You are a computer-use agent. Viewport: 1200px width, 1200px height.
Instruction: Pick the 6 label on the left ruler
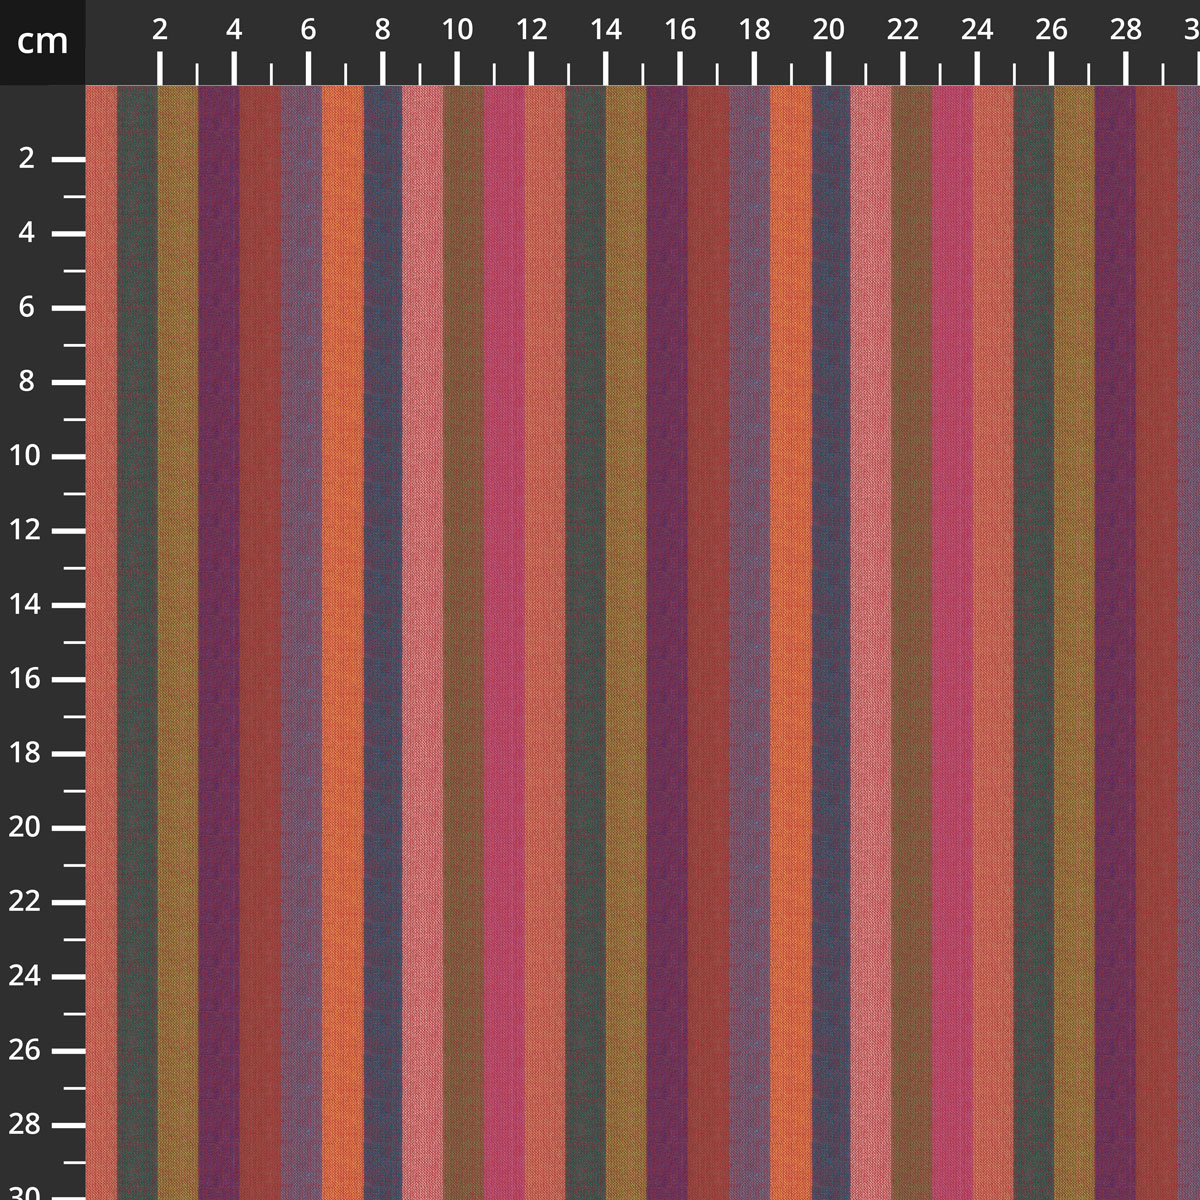click(x=27, y=307)
